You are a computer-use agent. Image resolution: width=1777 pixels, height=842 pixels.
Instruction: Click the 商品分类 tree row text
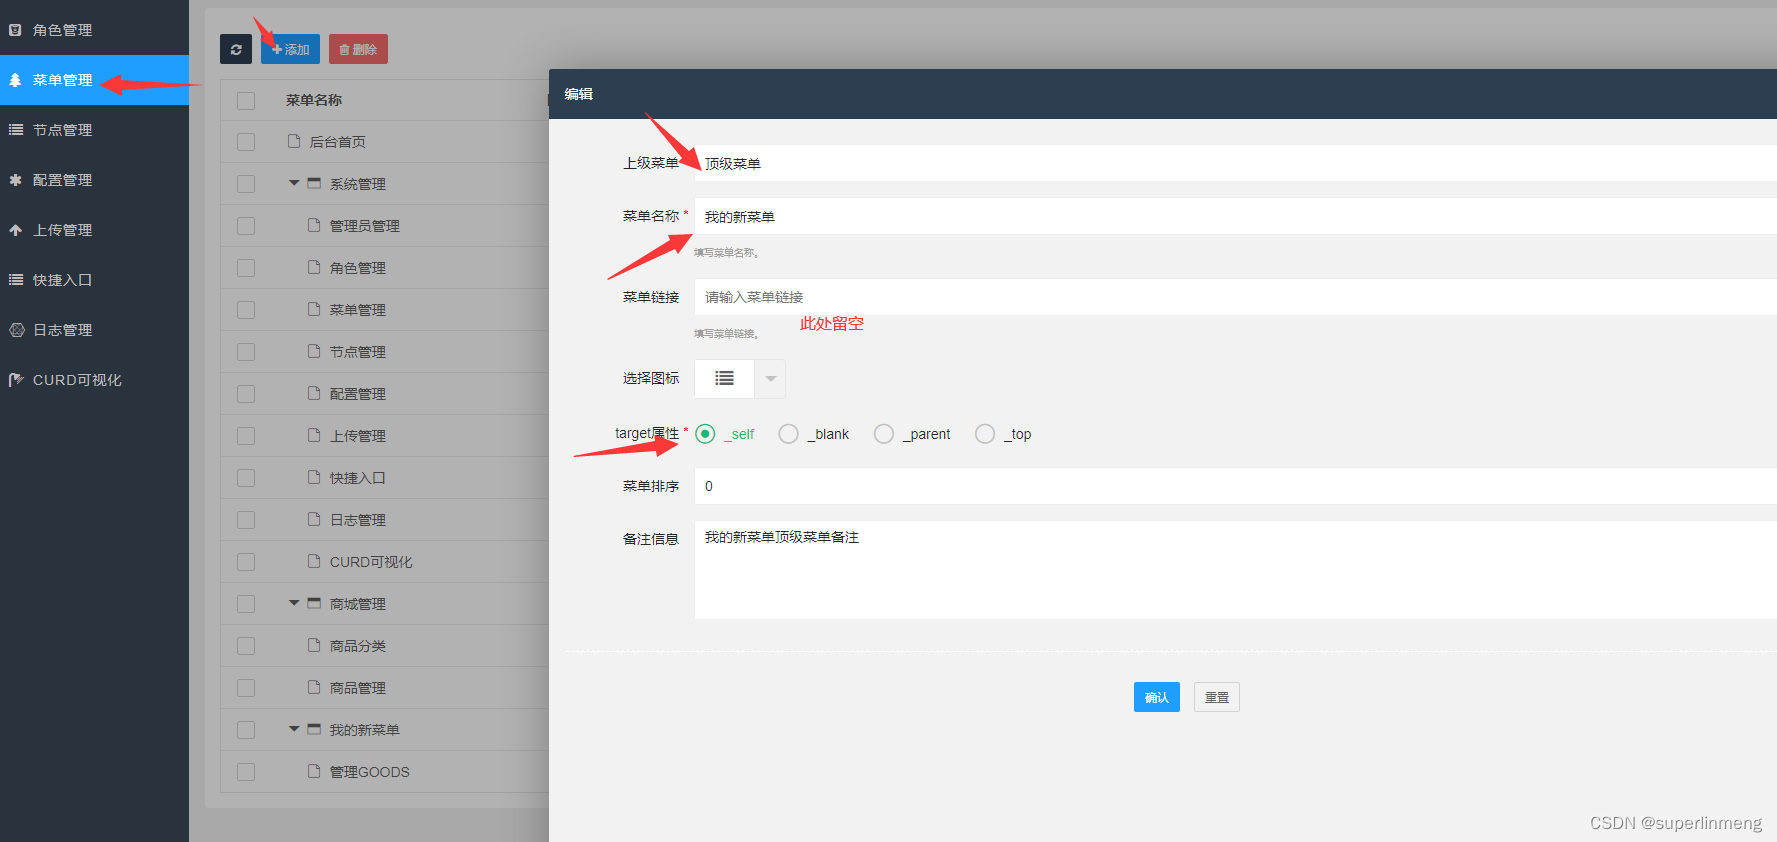(358, 646)
